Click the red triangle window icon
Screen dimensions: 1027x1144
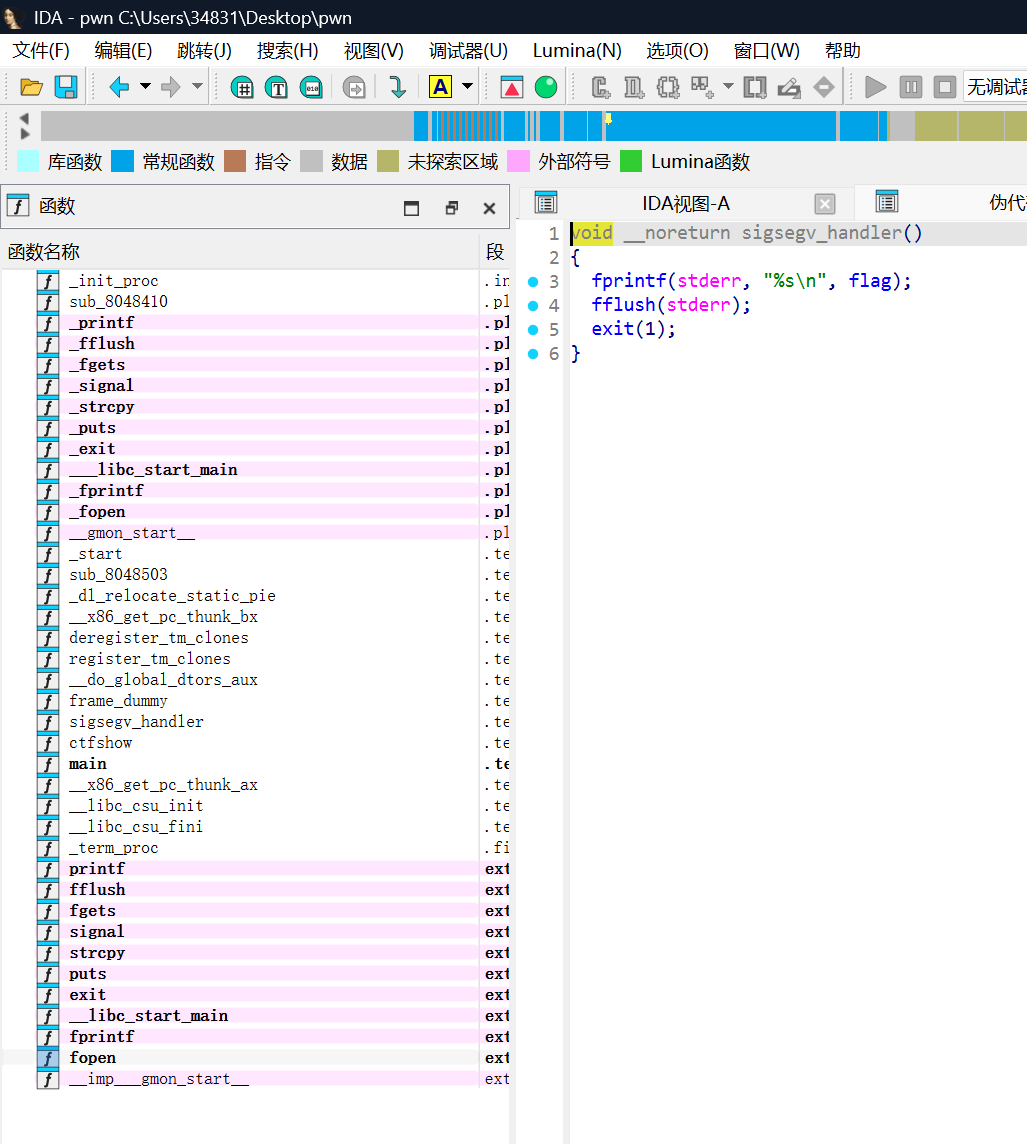[512, 88]
